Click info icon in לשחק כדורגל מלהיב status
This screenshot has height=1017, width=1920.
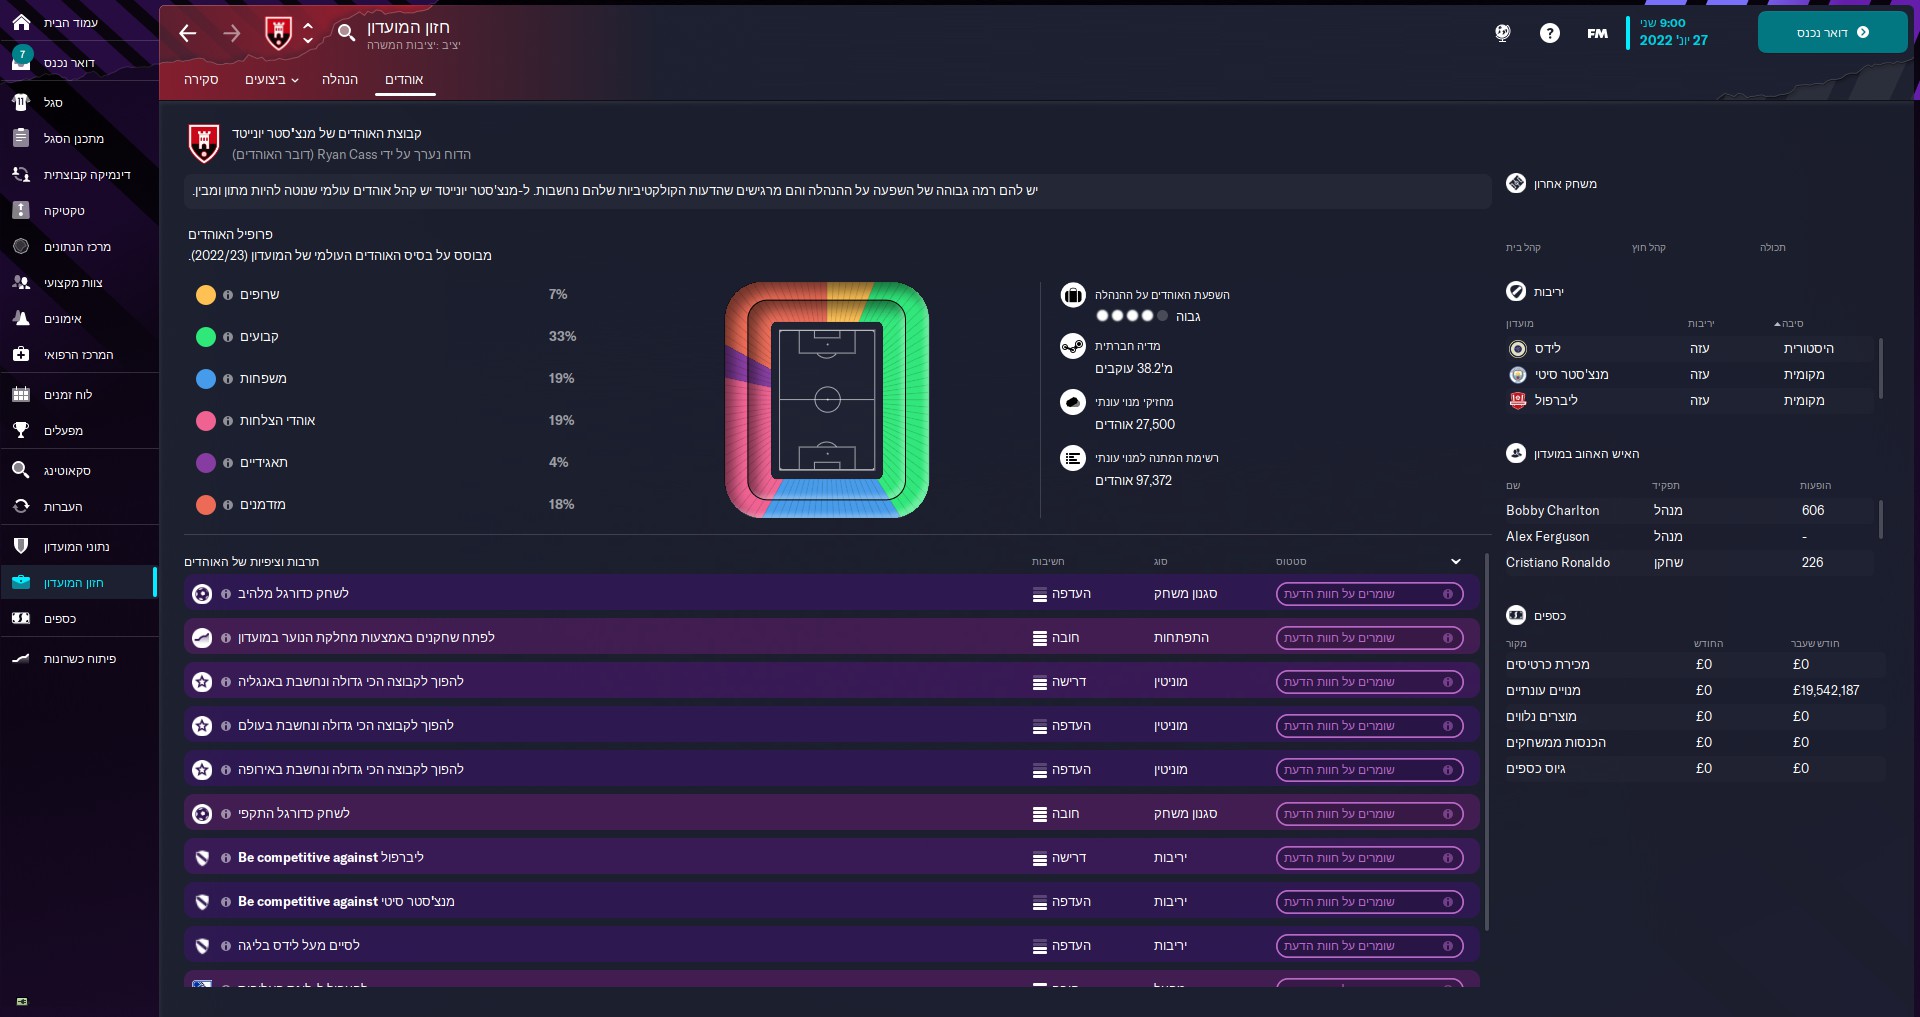(1448, 594)
